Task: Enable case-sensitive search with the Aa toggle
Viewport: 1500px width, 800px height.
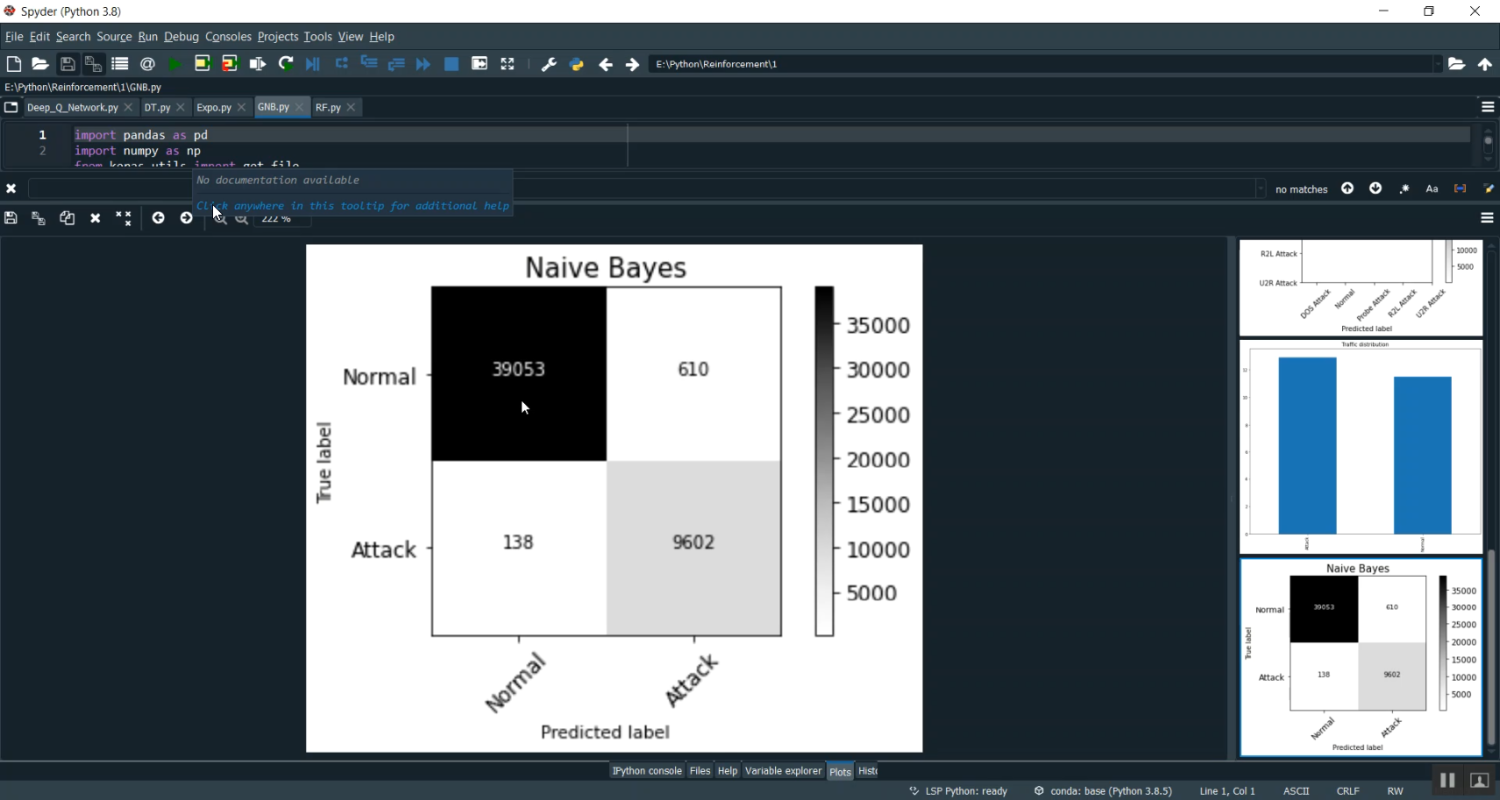Action: click(x=1432, y=188)
